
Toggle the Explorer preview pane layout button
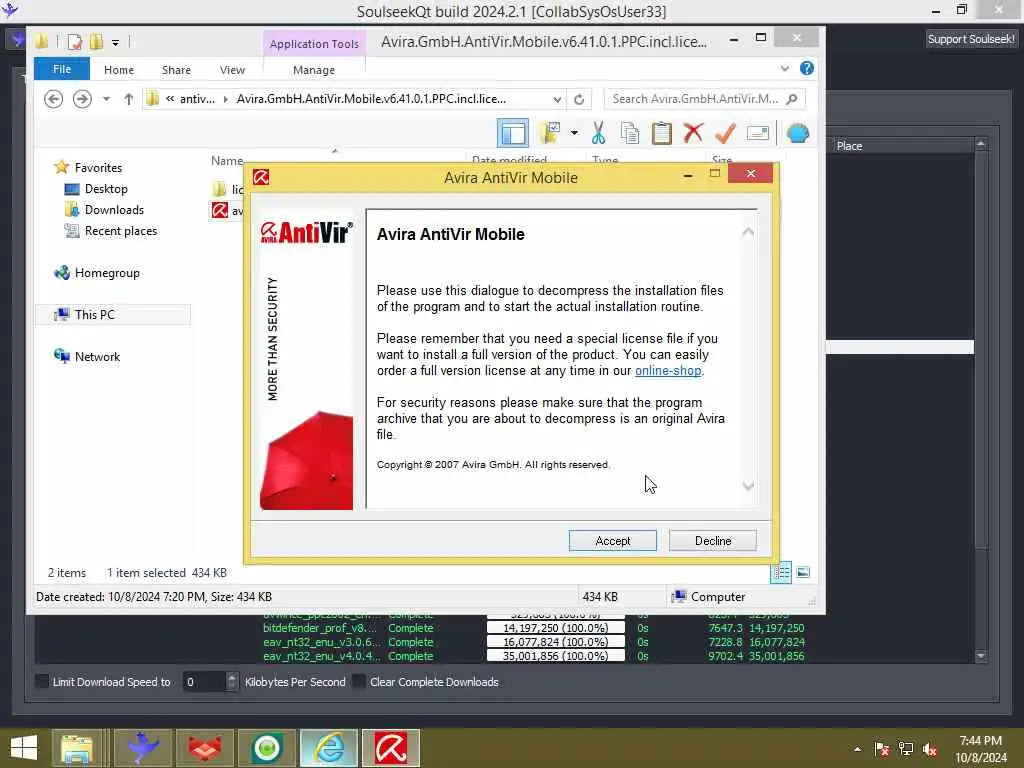tap(513, 133)
